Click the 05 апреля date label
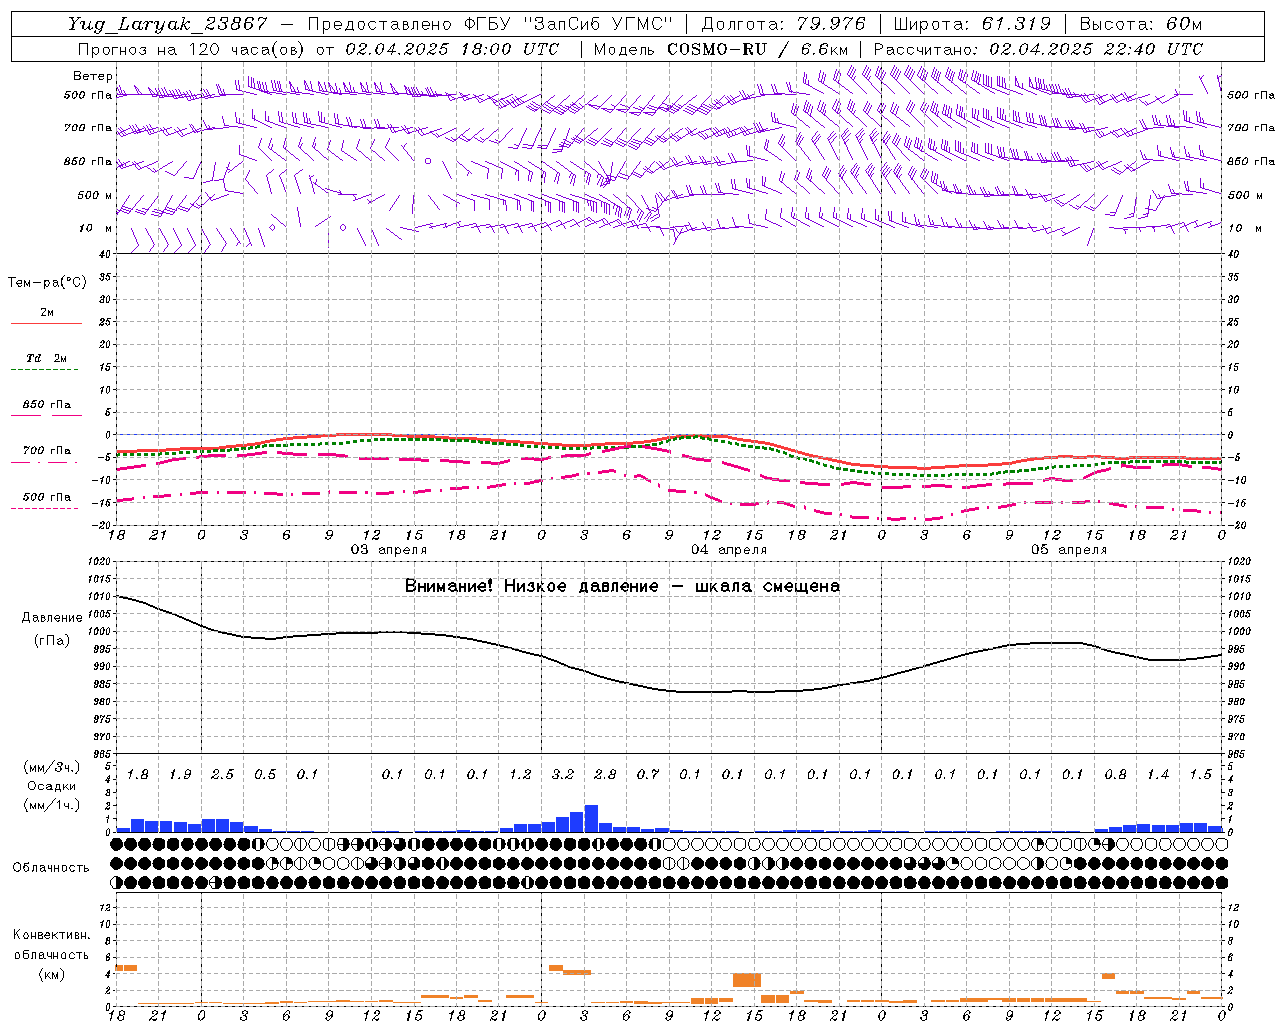Image resolution: width=1280 pixels, height=1024 pixels. pos(1069,549)
